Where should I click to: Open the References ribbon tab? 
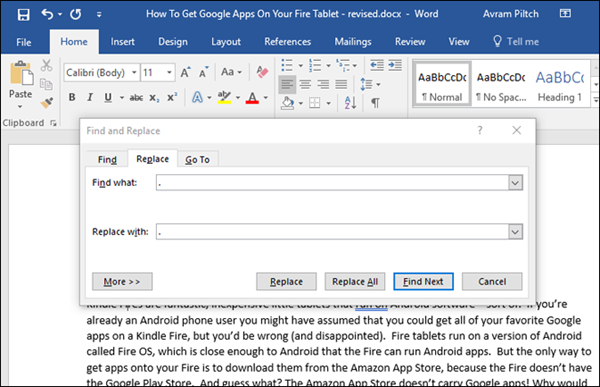click(x=287, y=42)
